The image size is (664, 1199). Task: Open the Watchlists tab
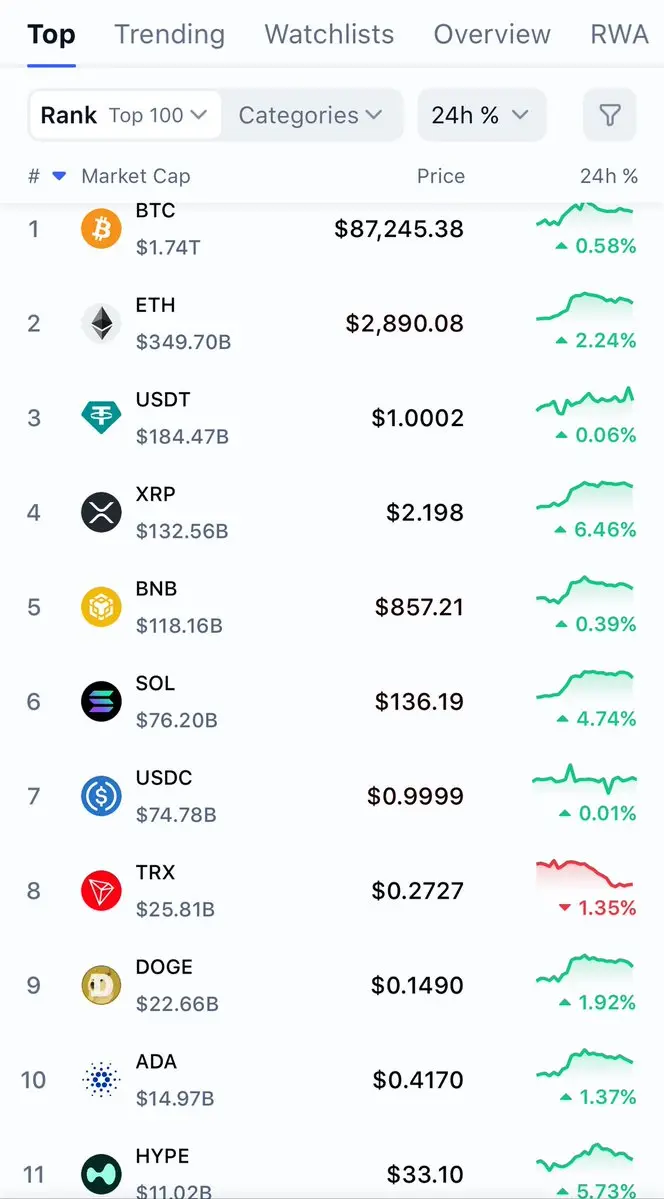329,34
